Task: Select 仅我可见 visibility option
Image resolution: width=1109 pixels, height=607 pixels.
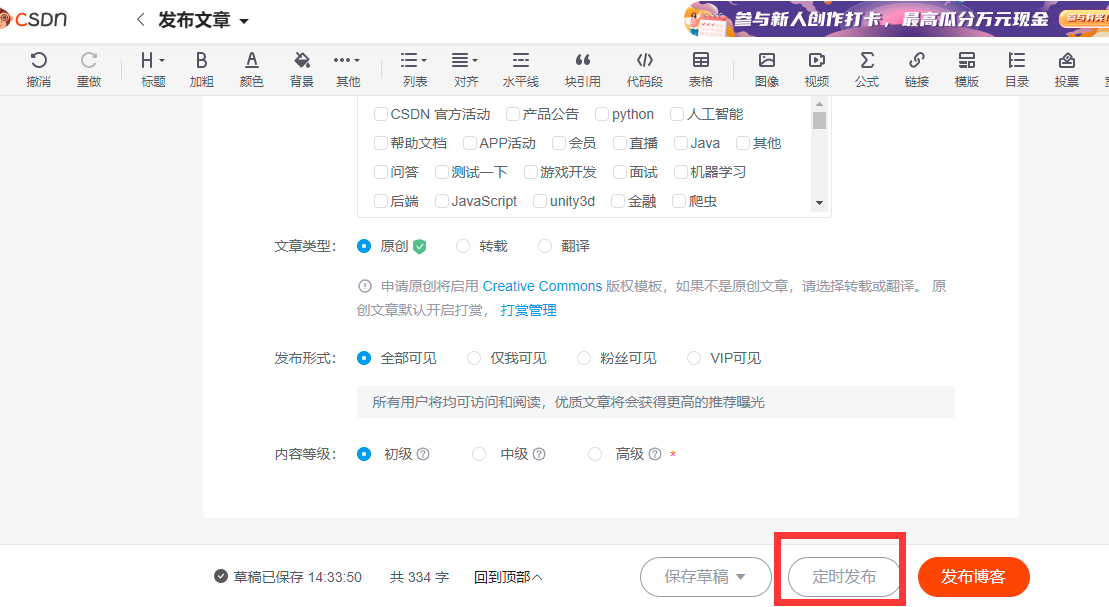Action: click(474, 358)
